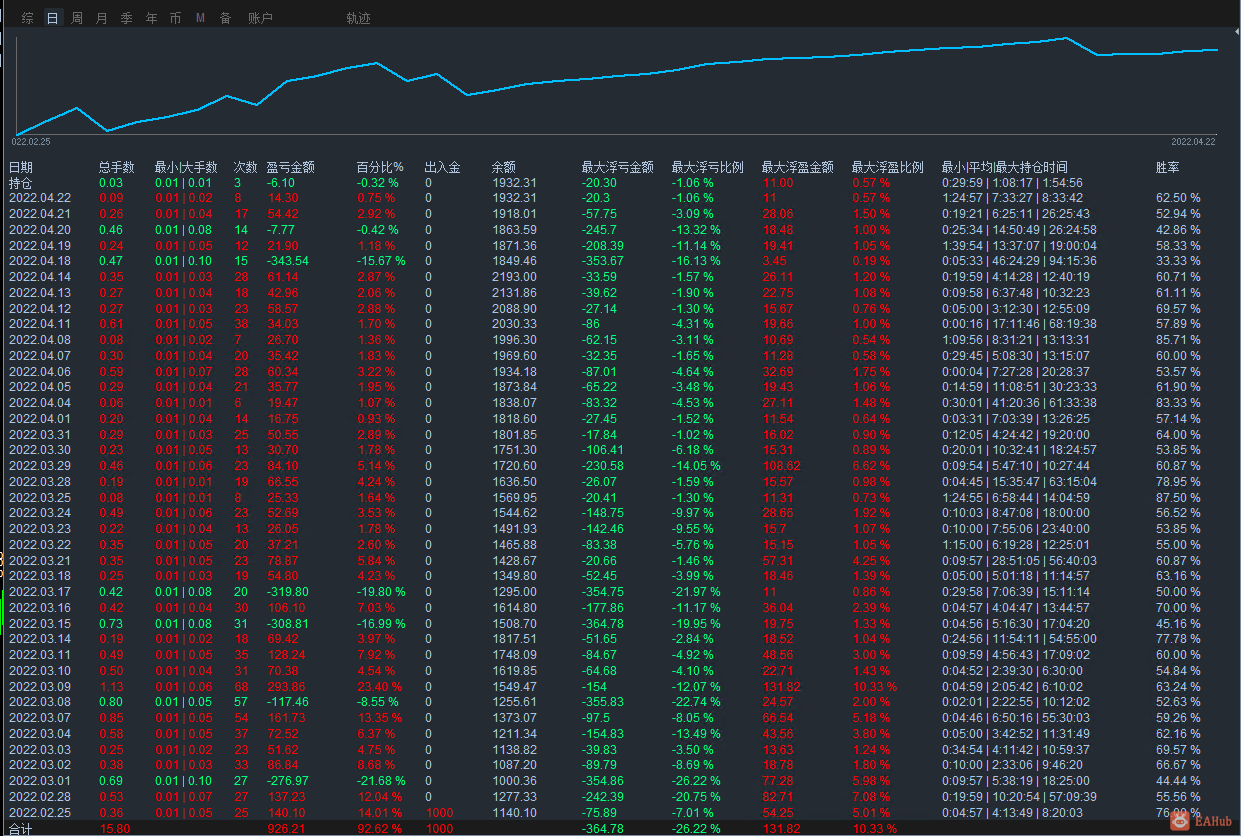Select the 2022.04.18 row date

[x=40, y=261]
